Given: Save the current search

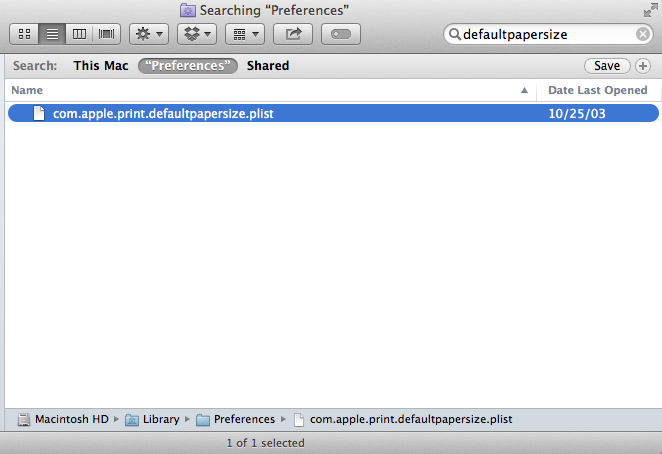Looking at the screenshot, I should tap(607, 66).
